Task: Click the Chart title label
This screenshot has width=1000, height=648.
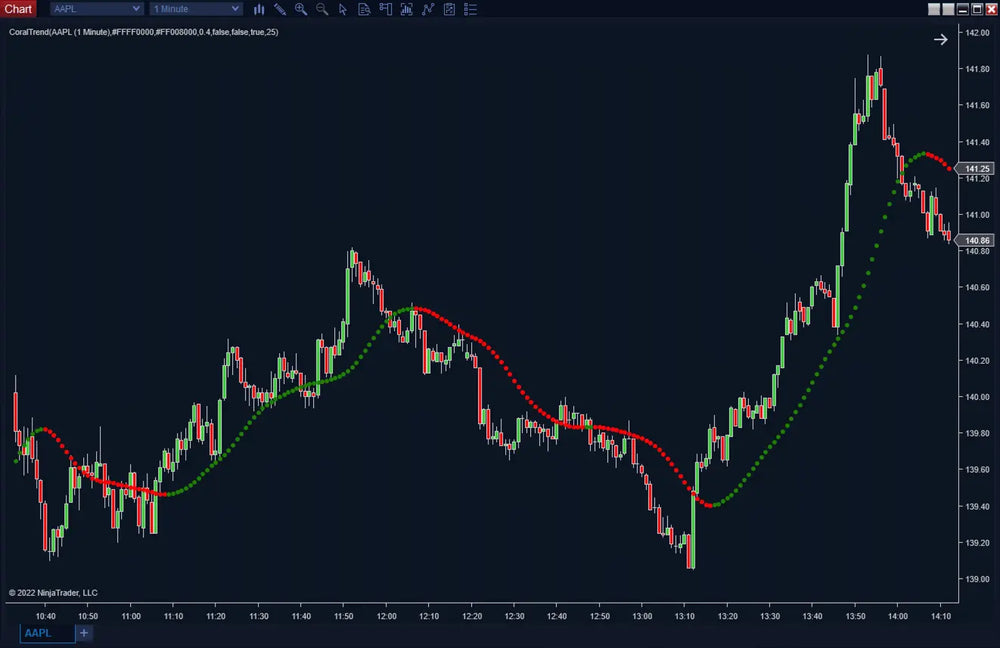Action: (x=19, y=9)
